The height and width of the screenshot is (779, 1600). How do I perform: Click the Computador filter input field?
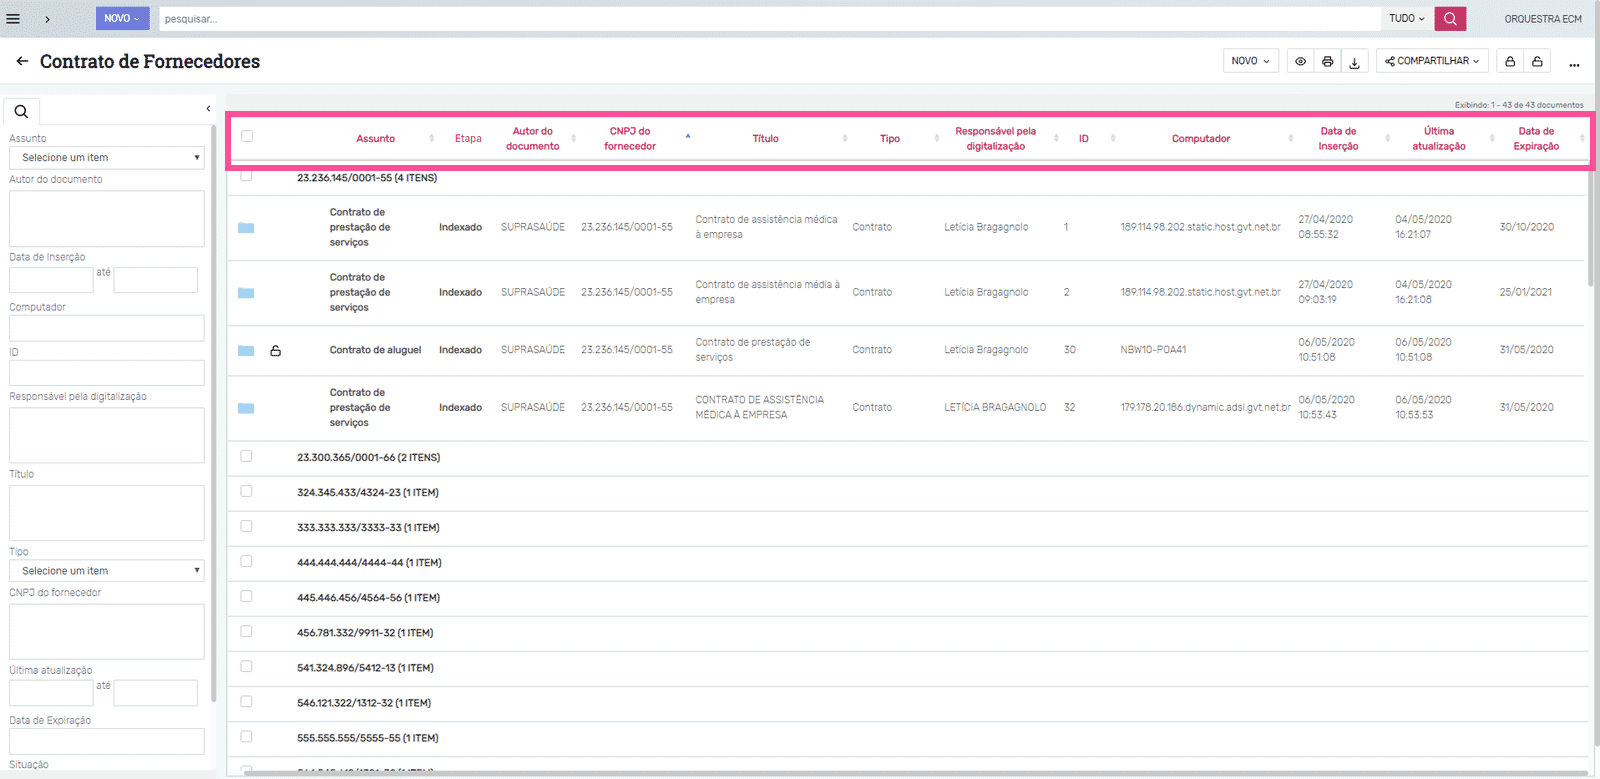pos(107,328)
